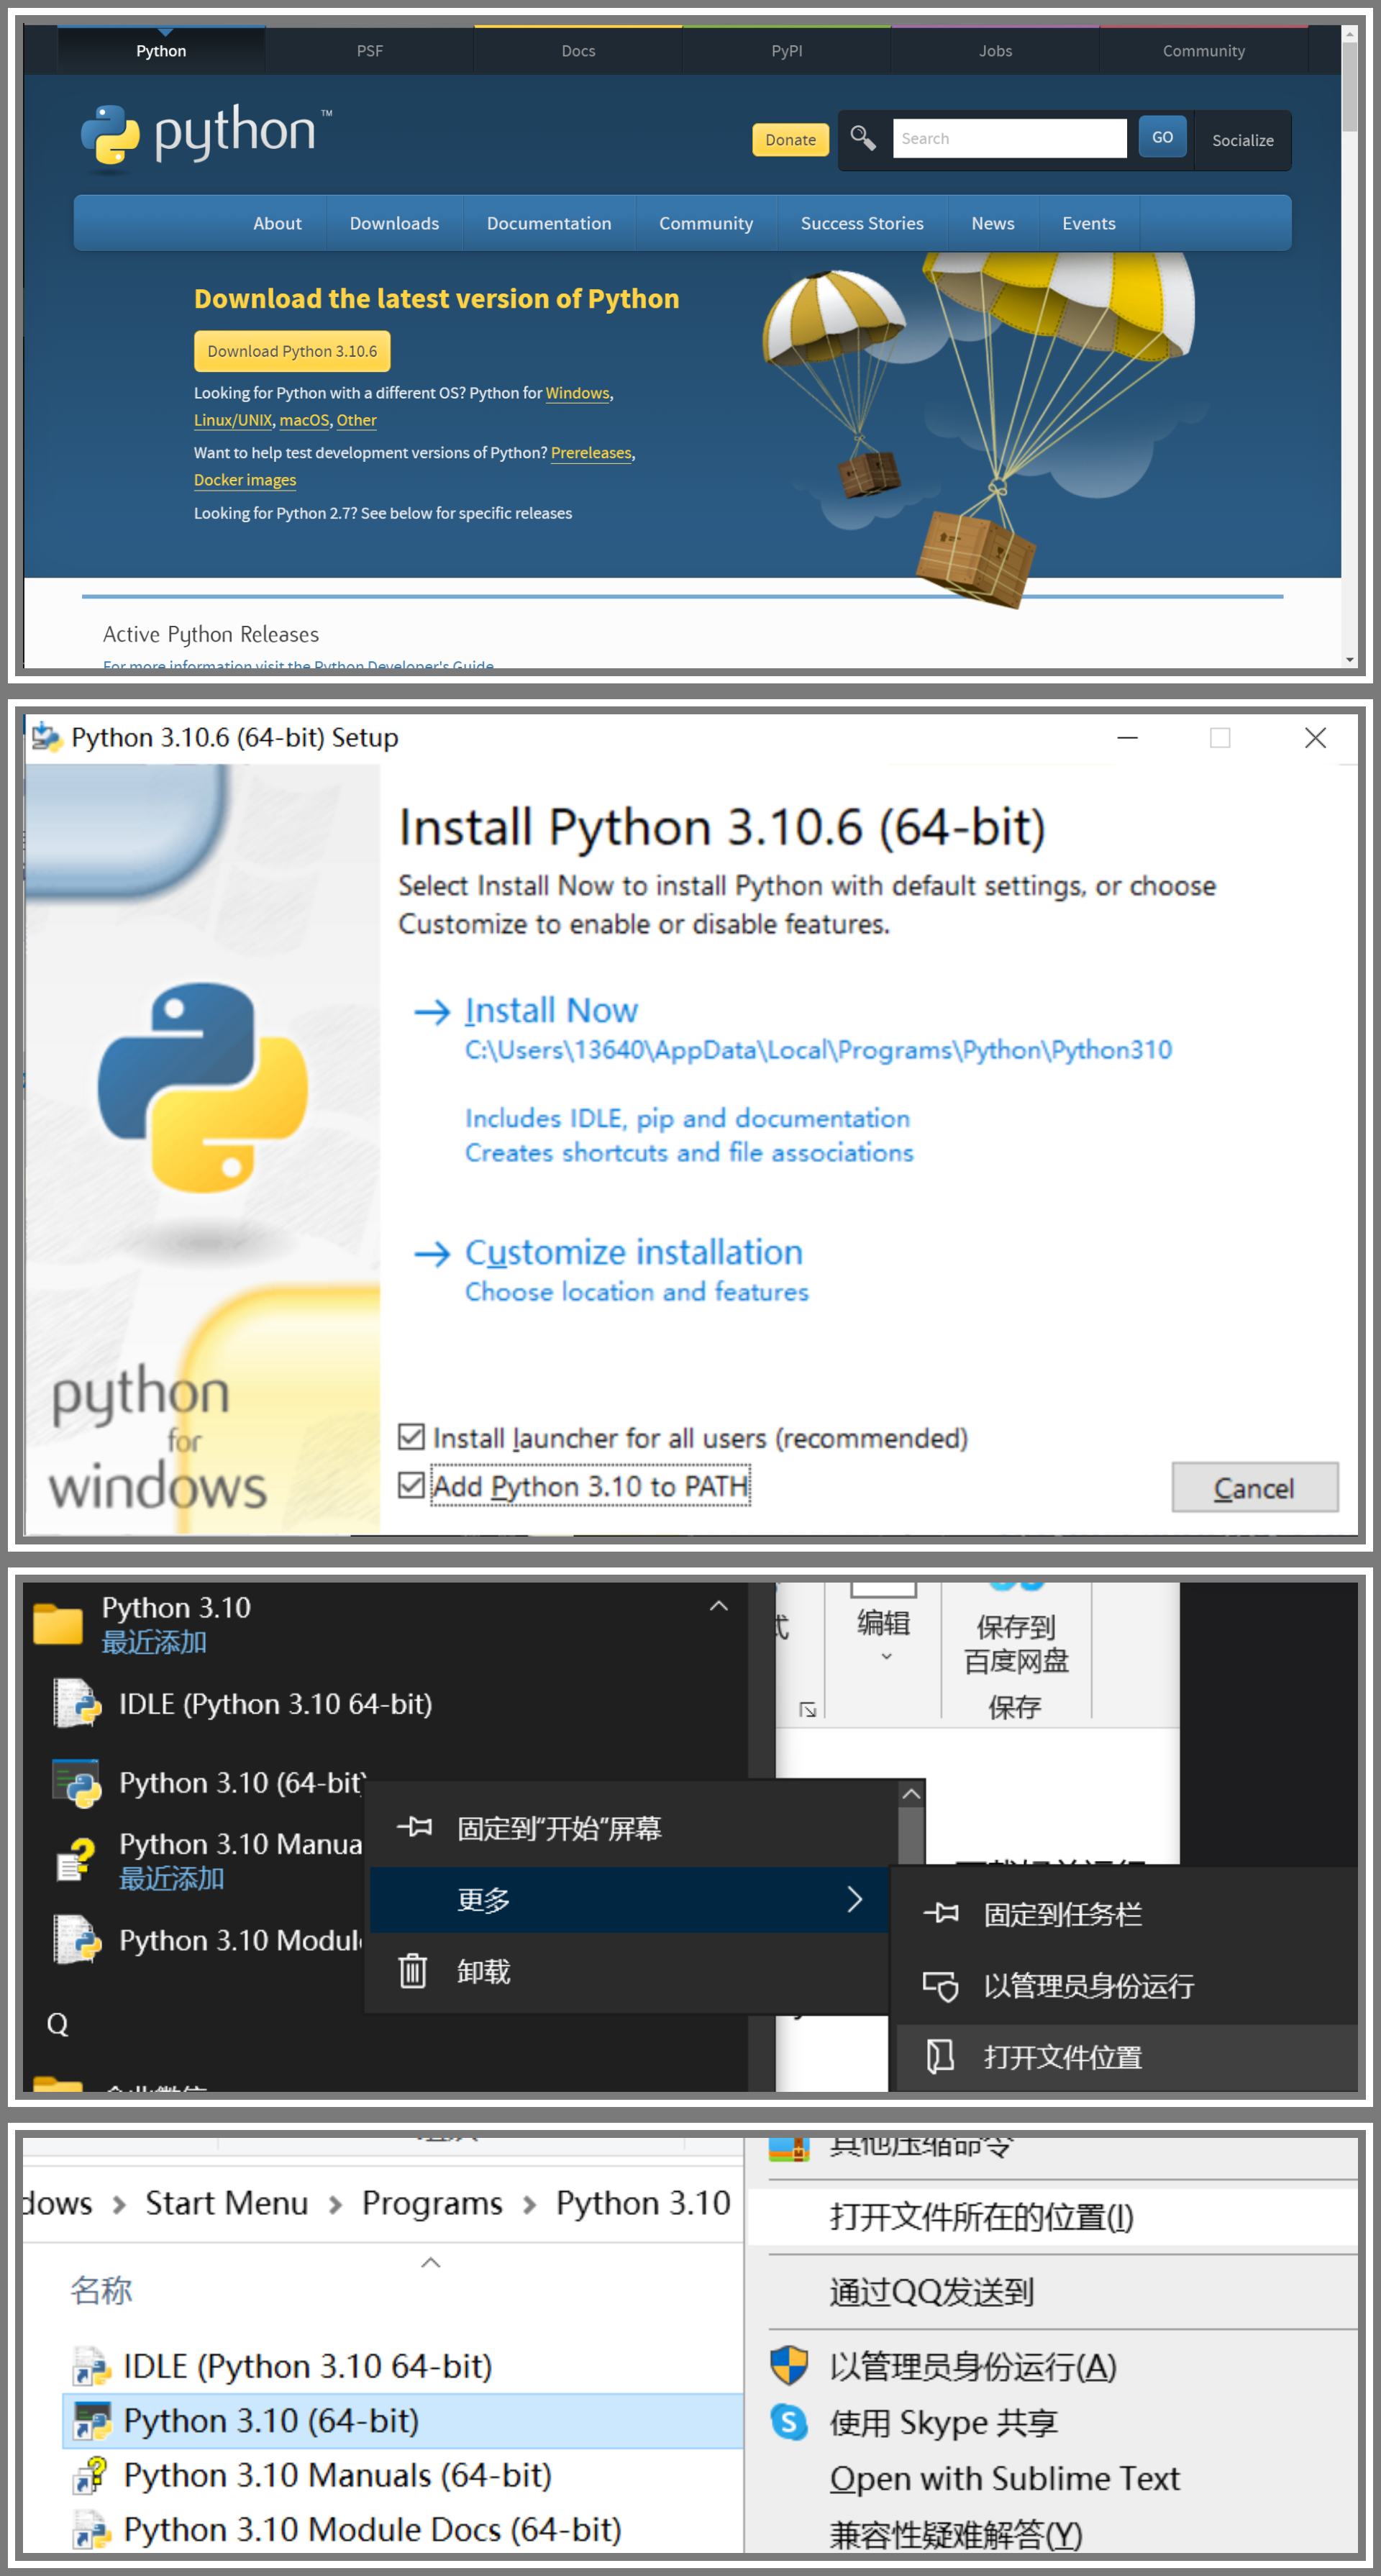Click the Skype icon in context menu

(x=789, y=2422)
